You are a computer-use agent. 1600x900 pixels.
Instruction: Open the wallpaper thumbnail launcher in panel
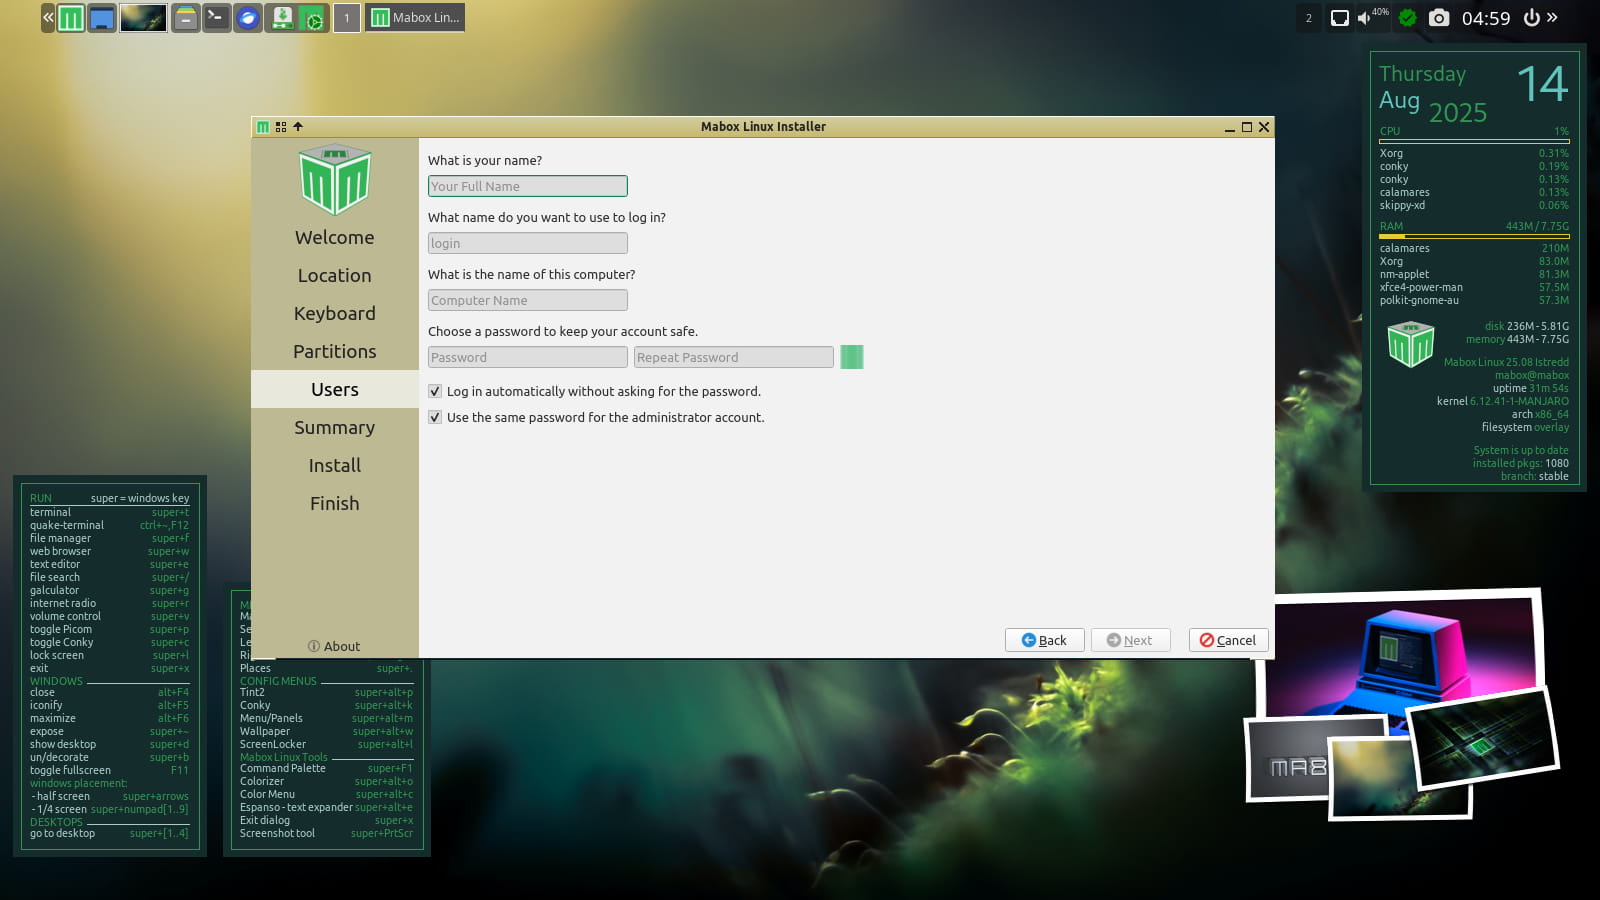143,18
